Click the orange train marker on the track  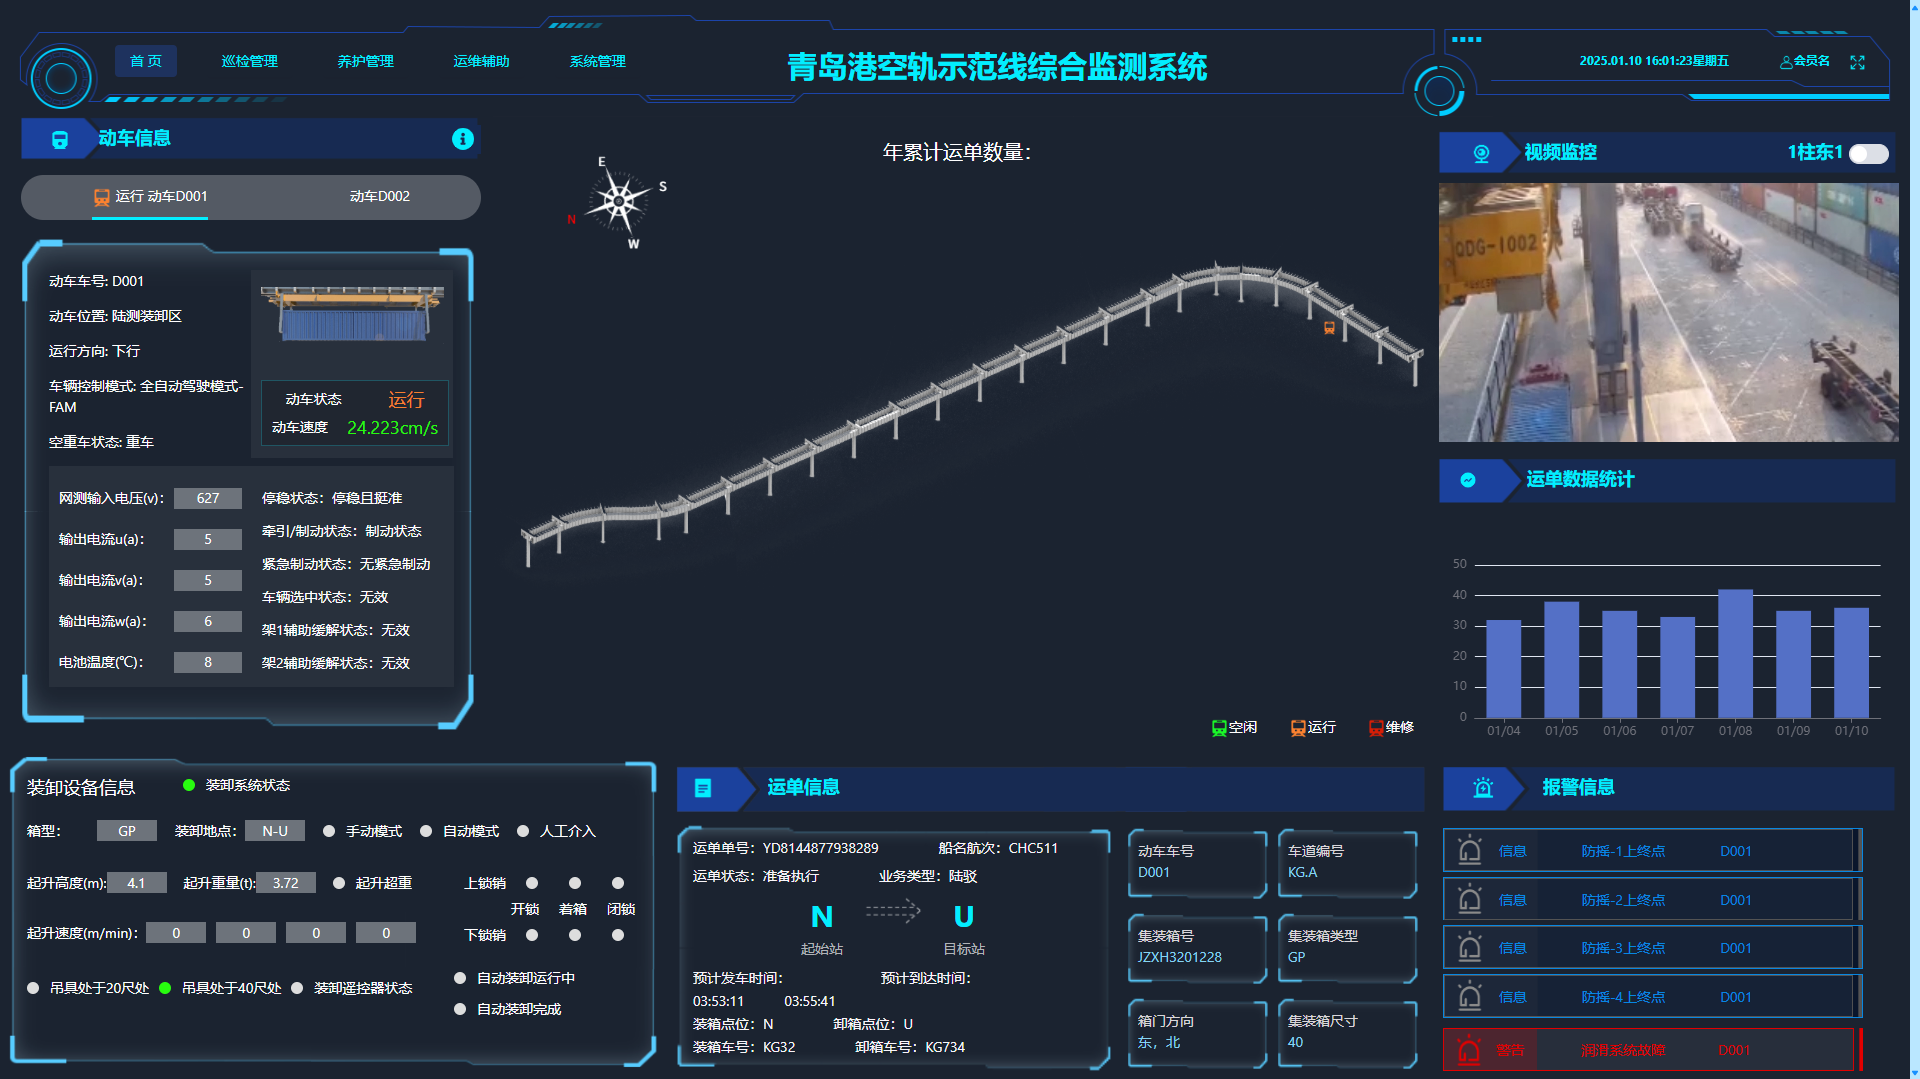1329,328
